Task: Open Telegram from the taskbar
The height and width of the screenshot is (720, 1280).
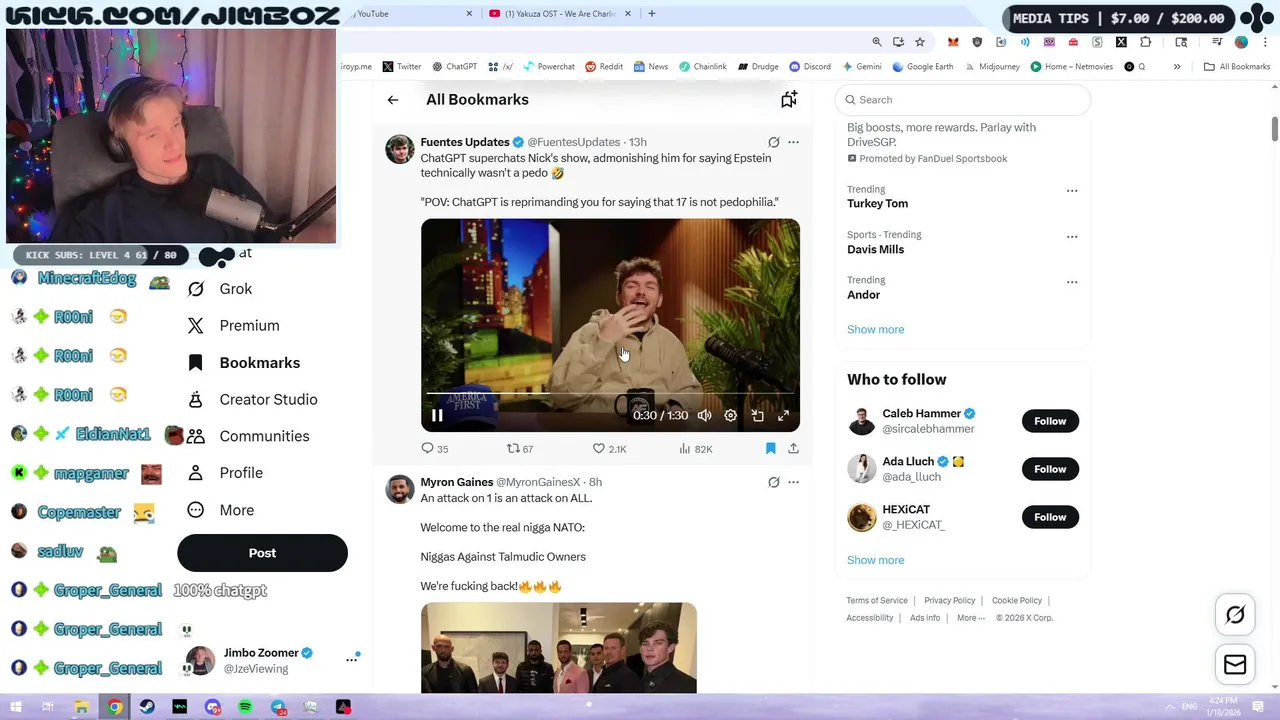Action: pos(278,707)
